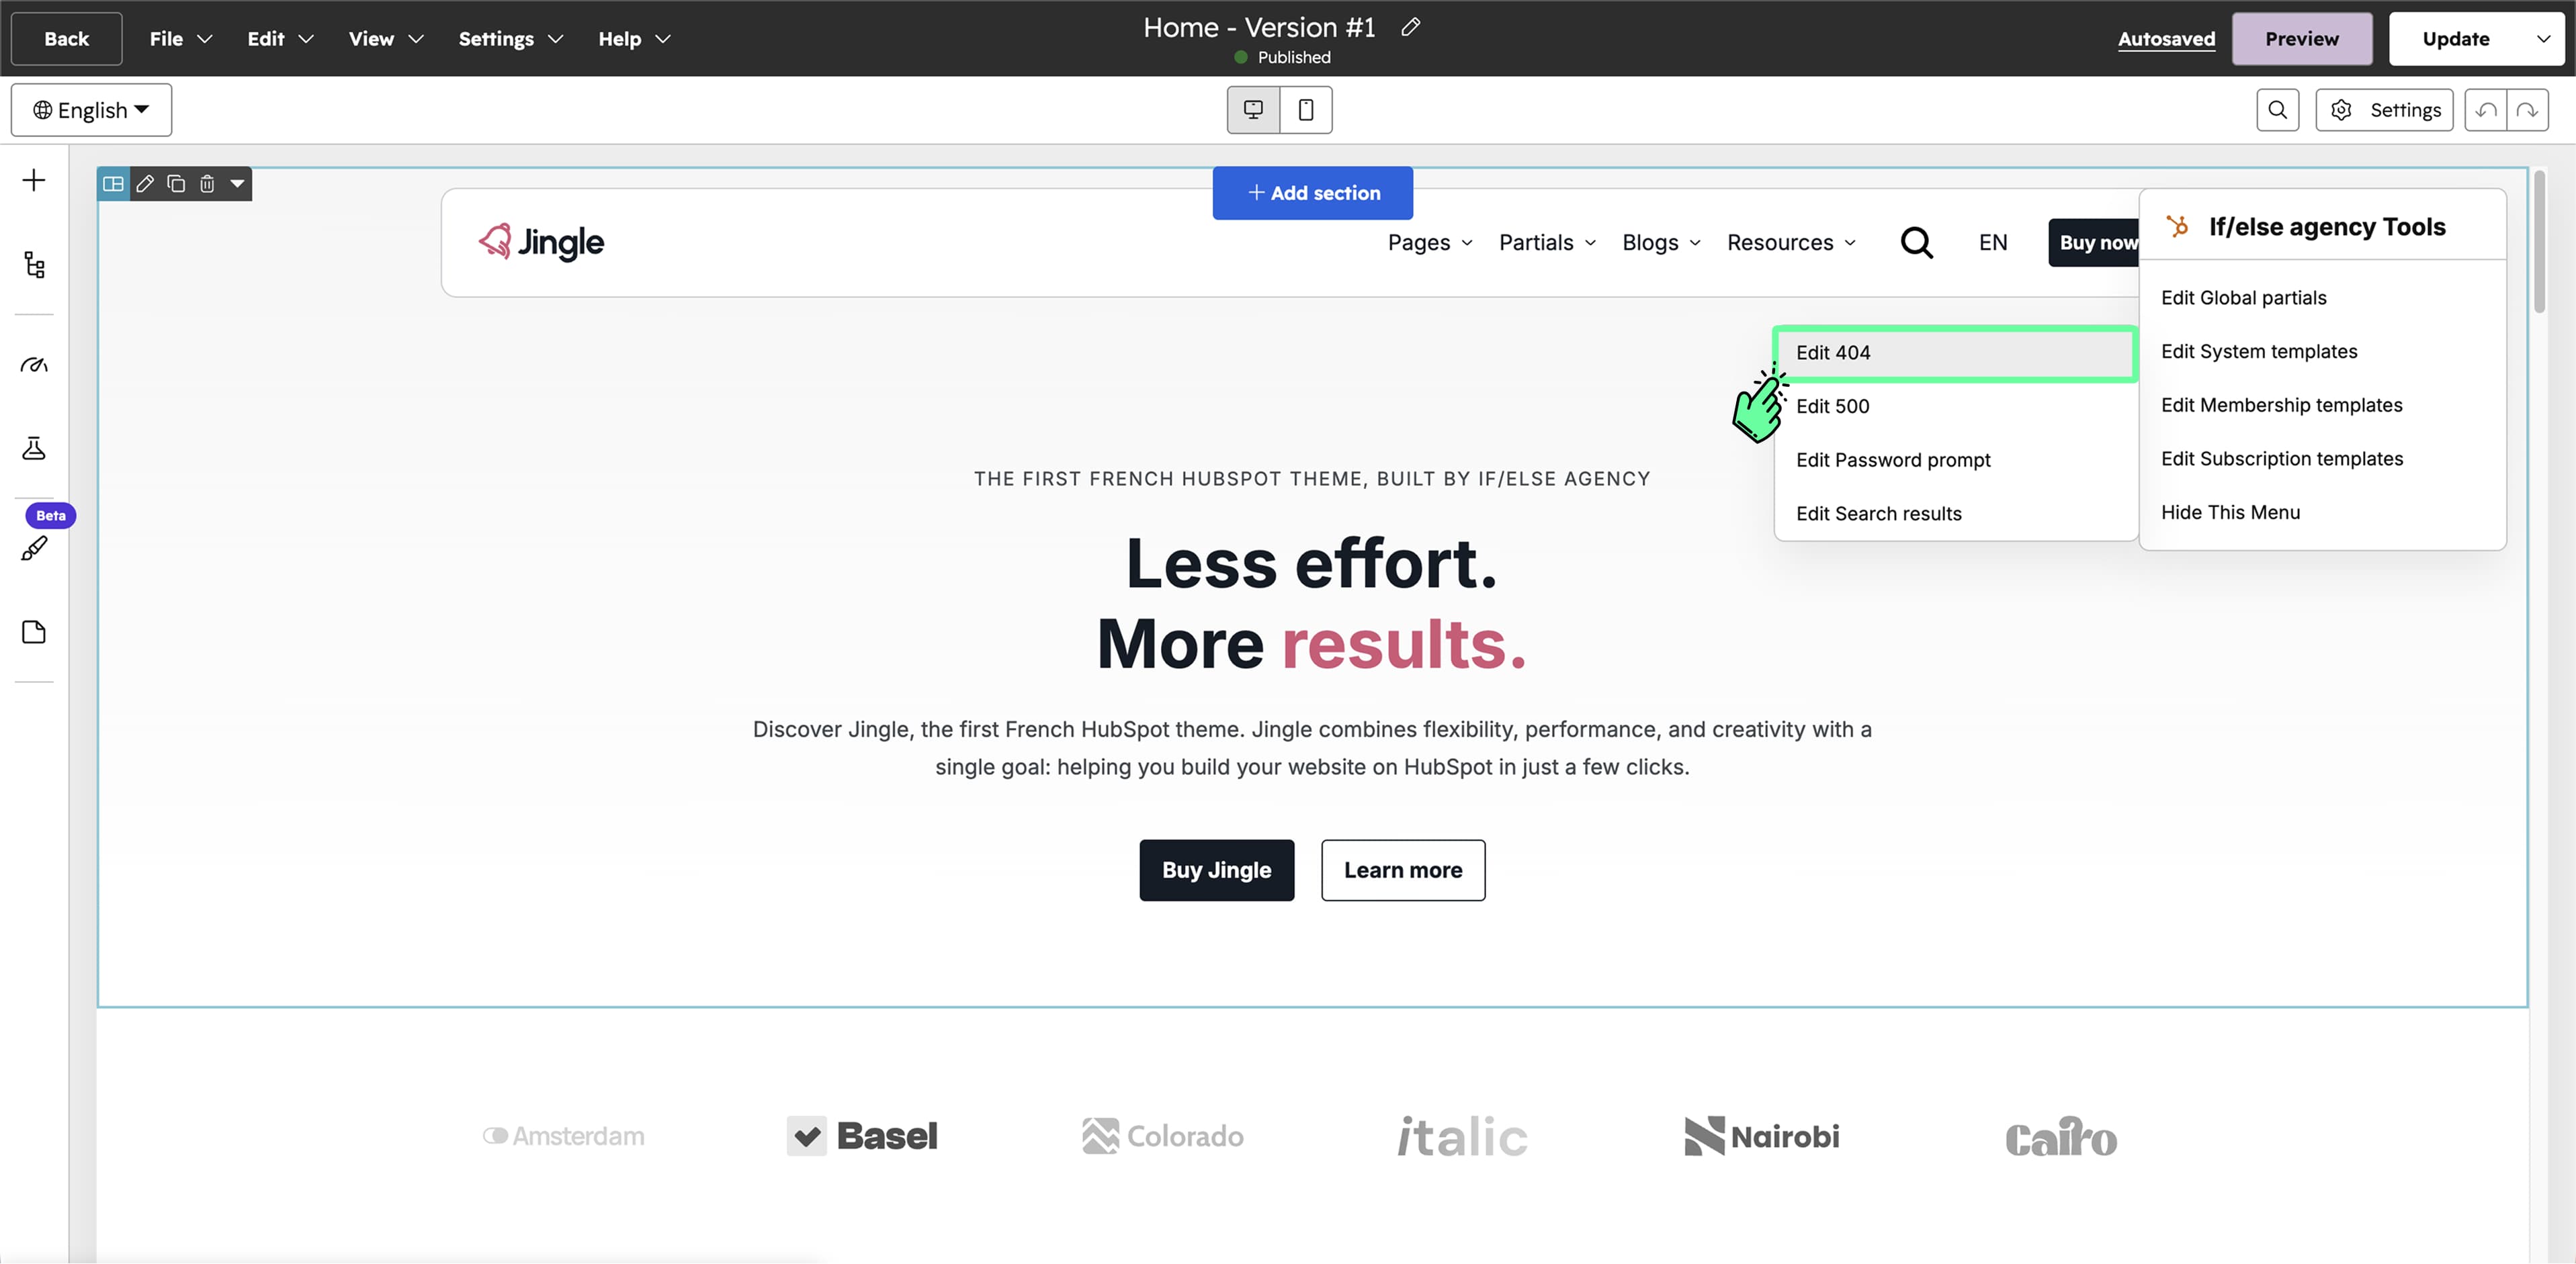Viewport: 2576px width, 1264px height.
Task: Click the Basel logo
Action: coord(862,1136)
